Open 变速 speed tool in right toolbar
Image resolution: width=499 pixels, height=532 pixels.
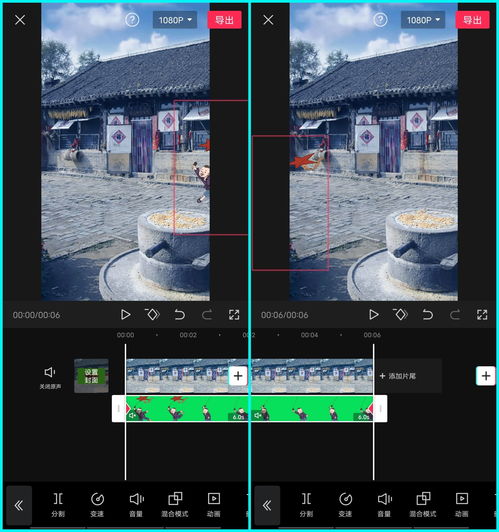pos(345,505)
